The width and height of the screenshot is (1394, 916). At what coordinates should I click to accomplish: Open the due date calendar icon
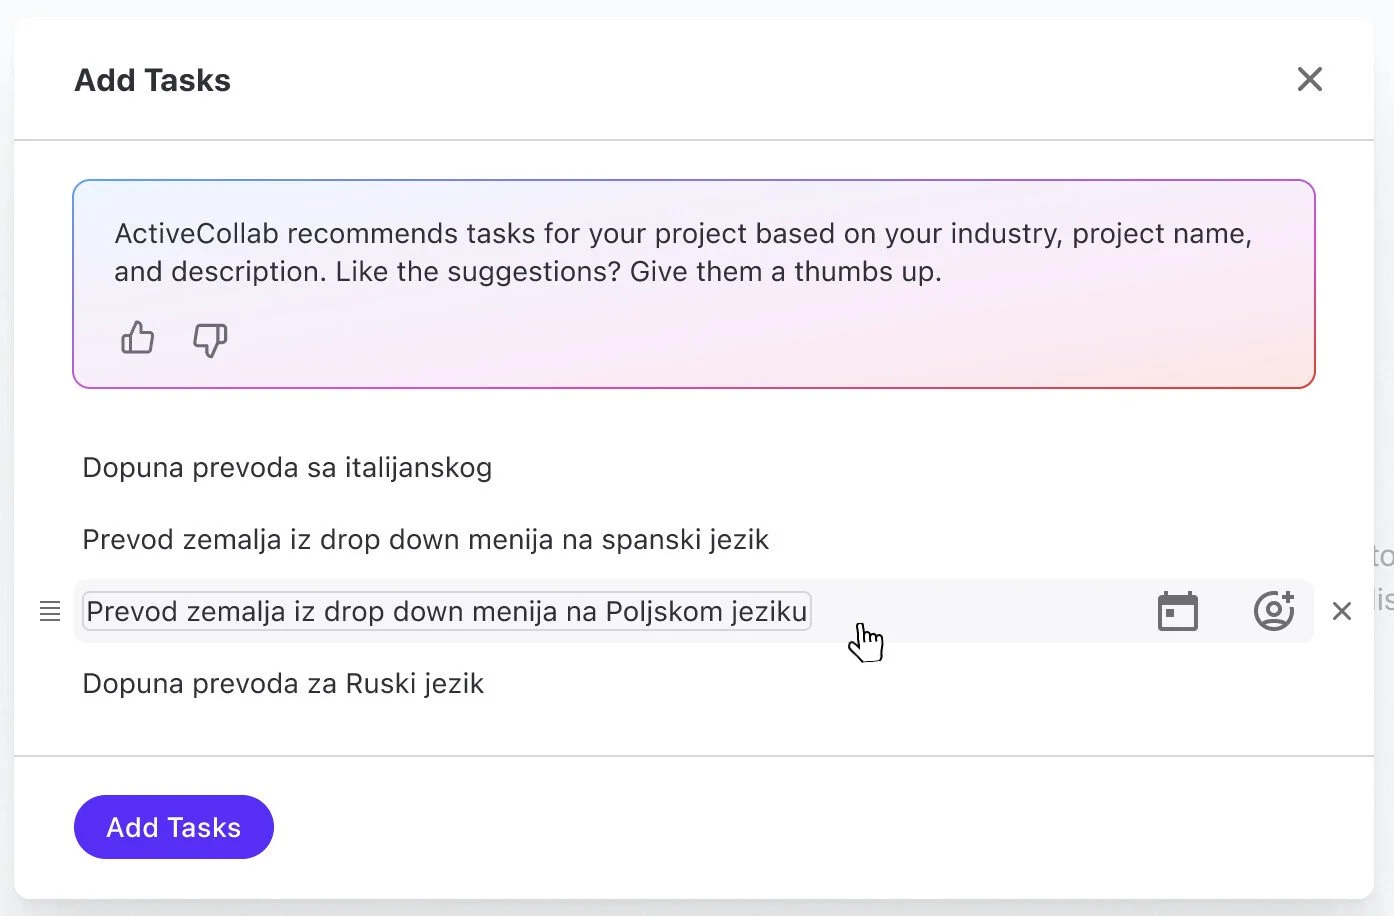[1177, 611]
